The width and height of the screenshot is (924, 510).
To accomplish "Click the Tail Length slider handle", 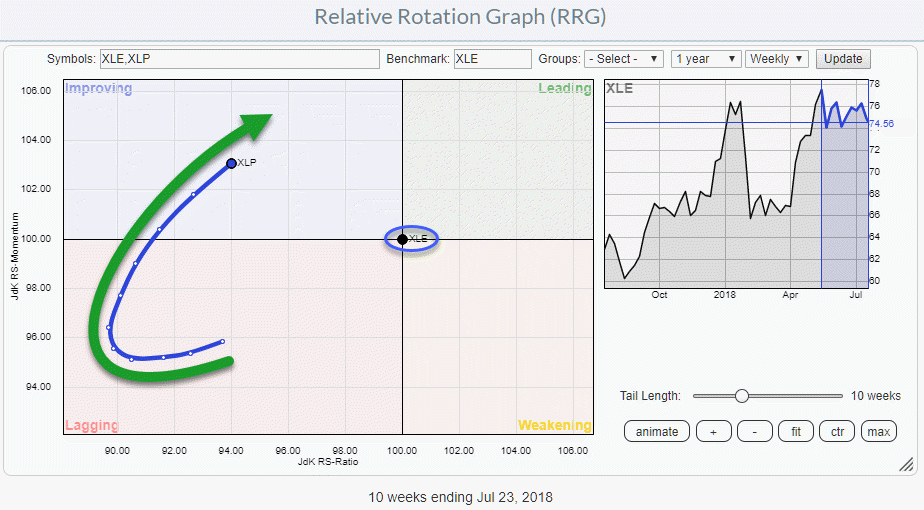I will (741, 396).
